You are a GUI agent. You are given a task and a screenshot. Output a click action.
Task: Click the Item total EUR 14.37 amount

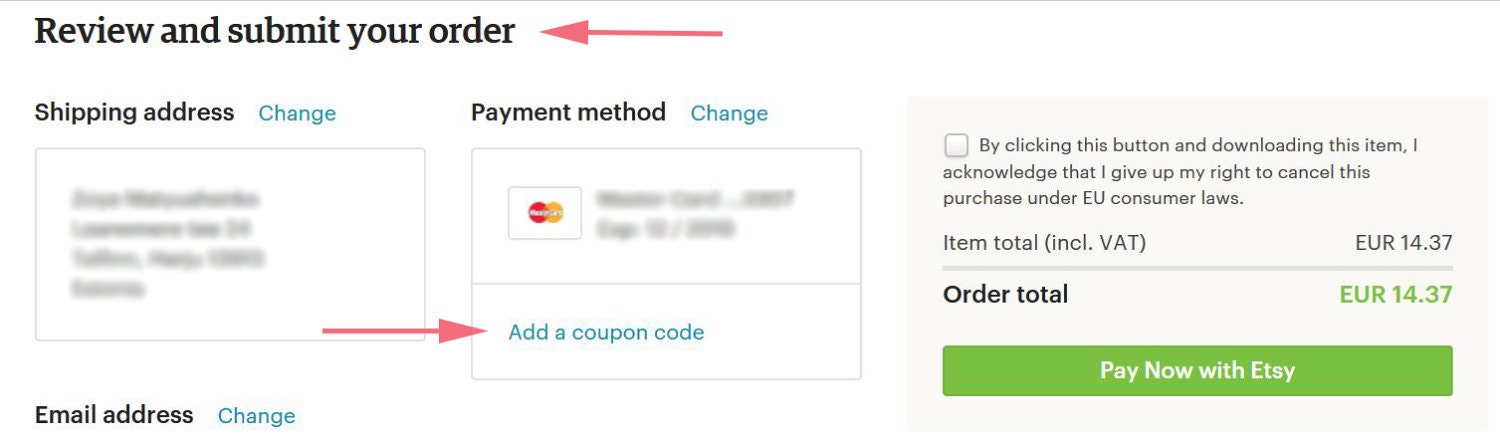pos(1404,242)
